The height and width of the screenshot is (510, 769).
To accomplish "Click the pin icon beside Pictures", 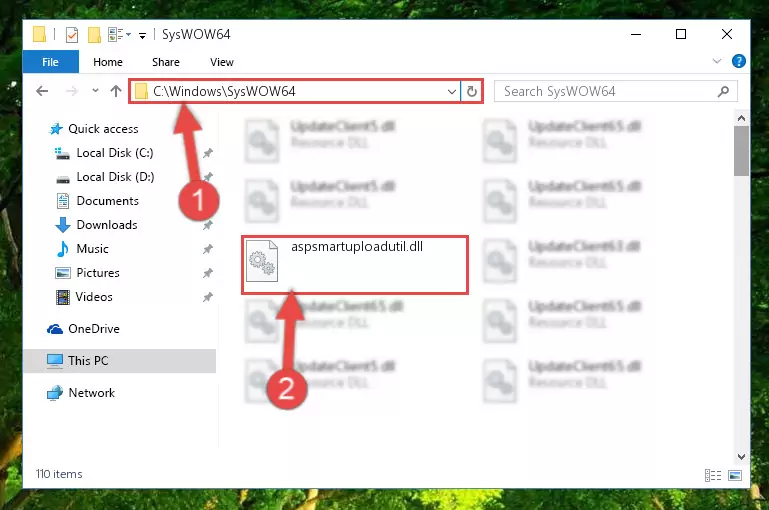I will pyautogui.click(x=208, y=273).
